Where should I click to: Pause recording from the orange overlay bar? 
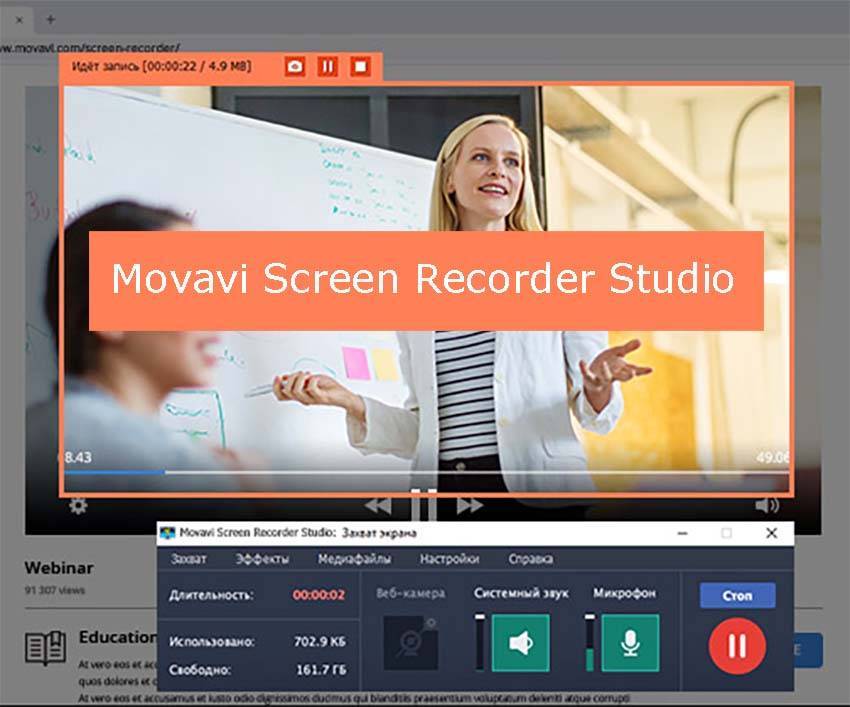pos(327,67)
